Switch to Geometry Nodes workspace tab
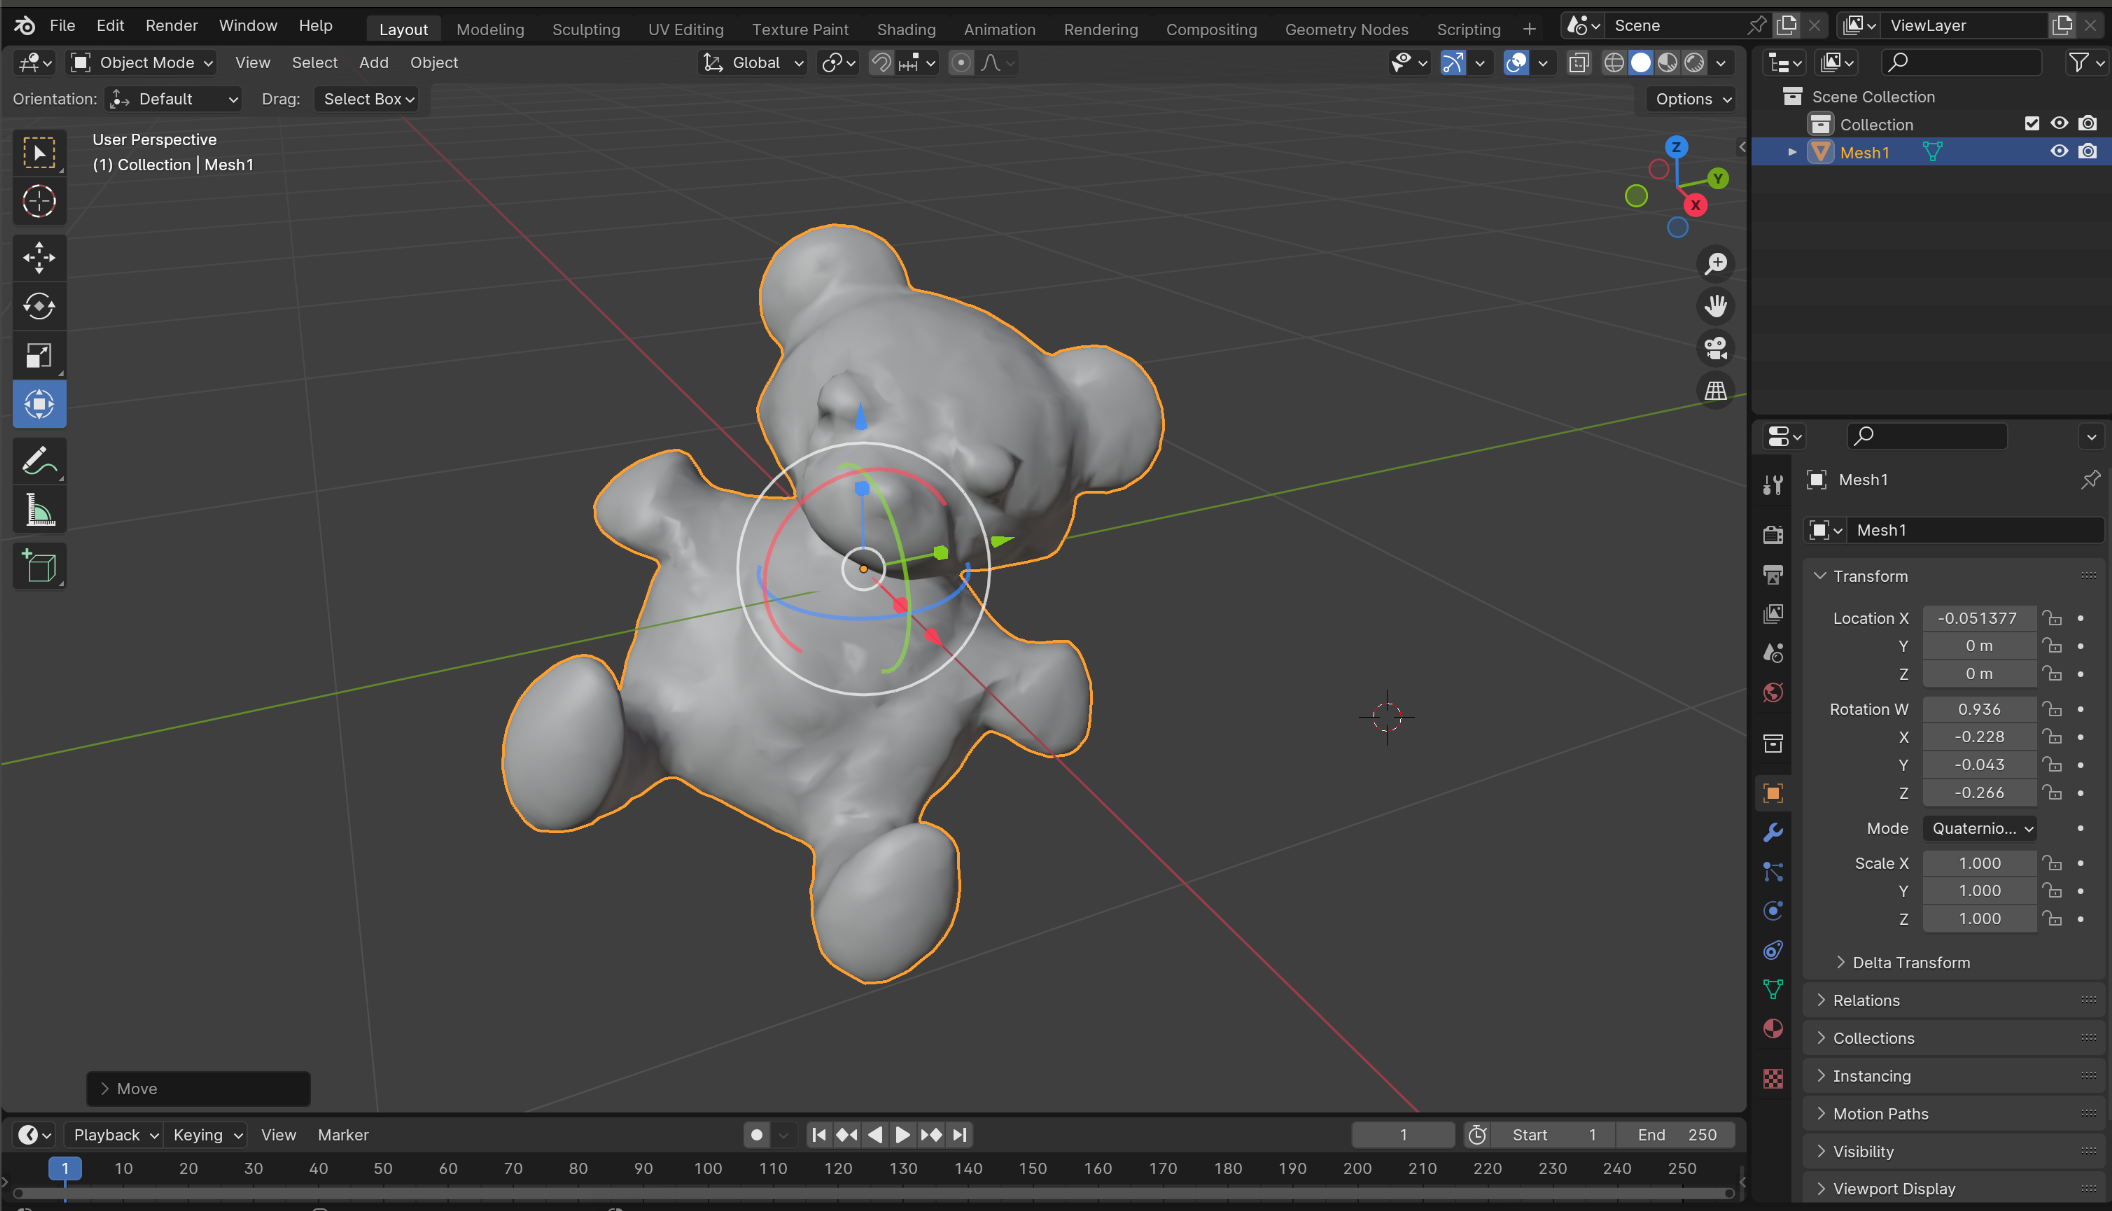 tap(1346, 29)
